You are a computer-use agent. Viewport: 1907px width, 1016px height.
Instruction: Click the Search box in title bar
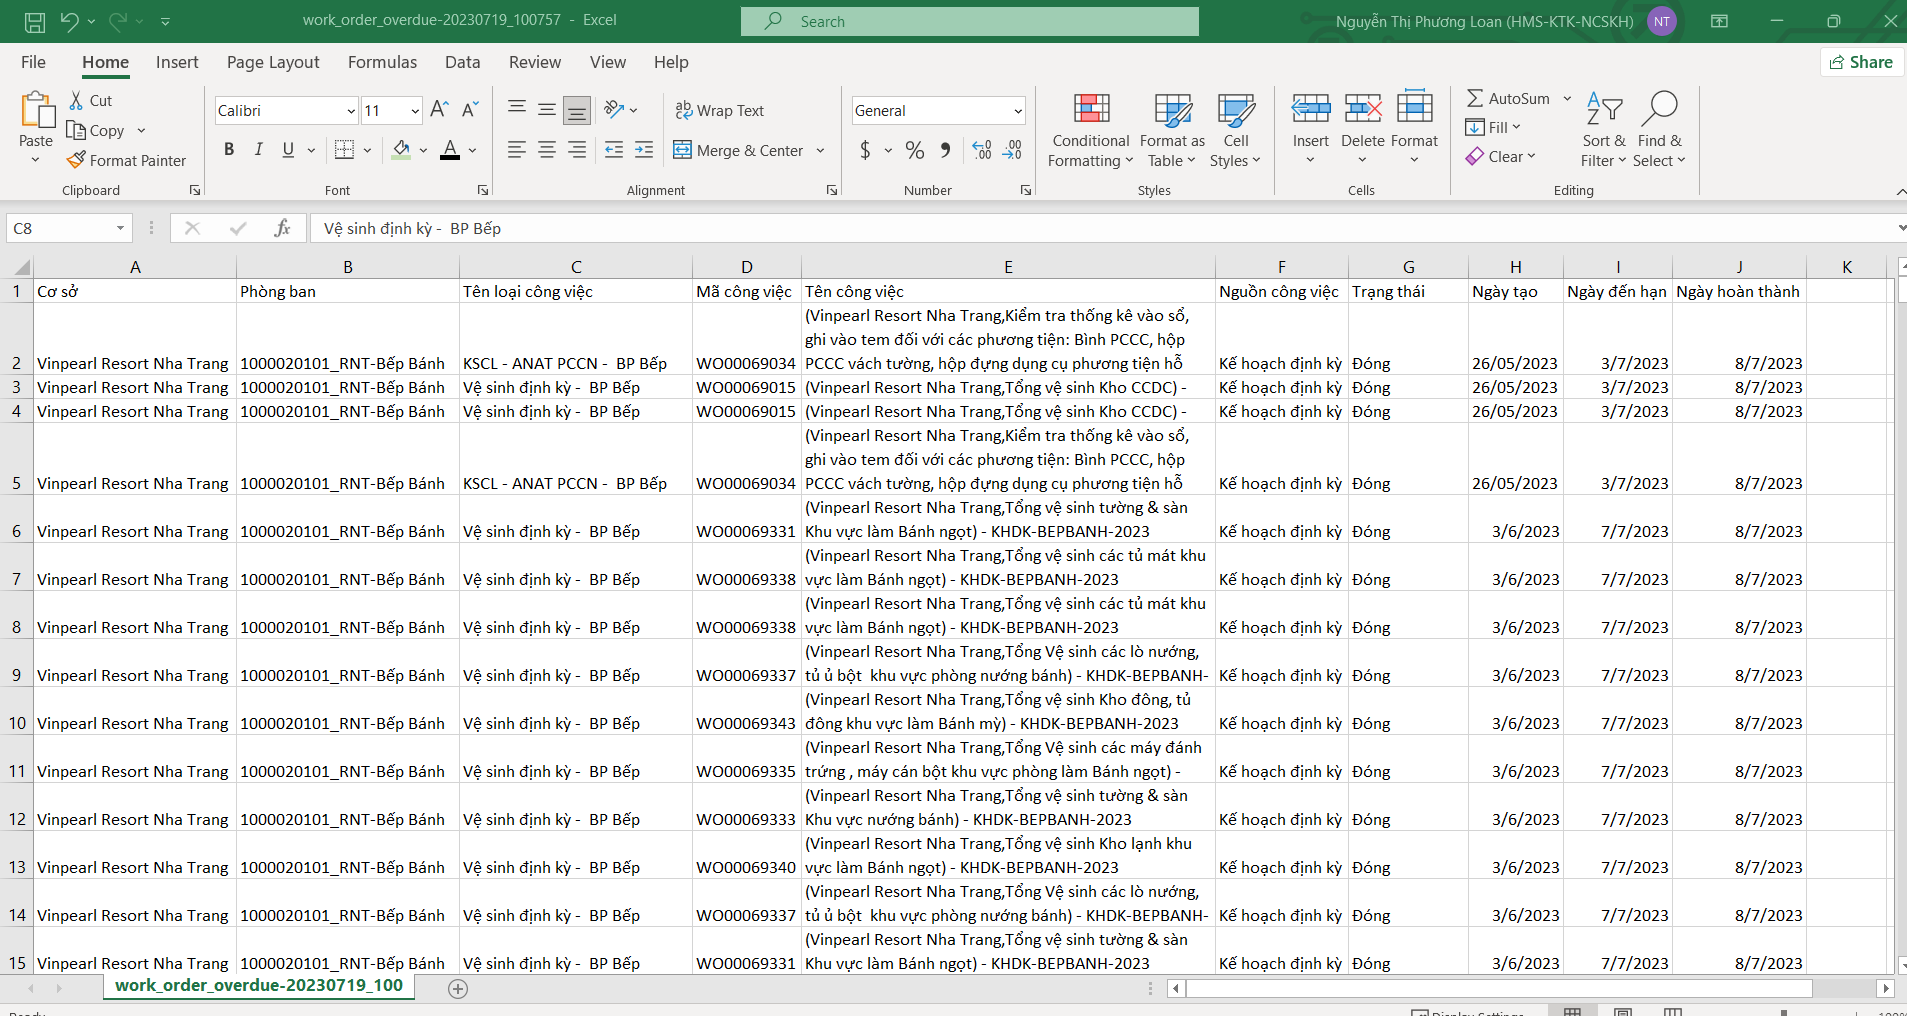coord(969,21)
